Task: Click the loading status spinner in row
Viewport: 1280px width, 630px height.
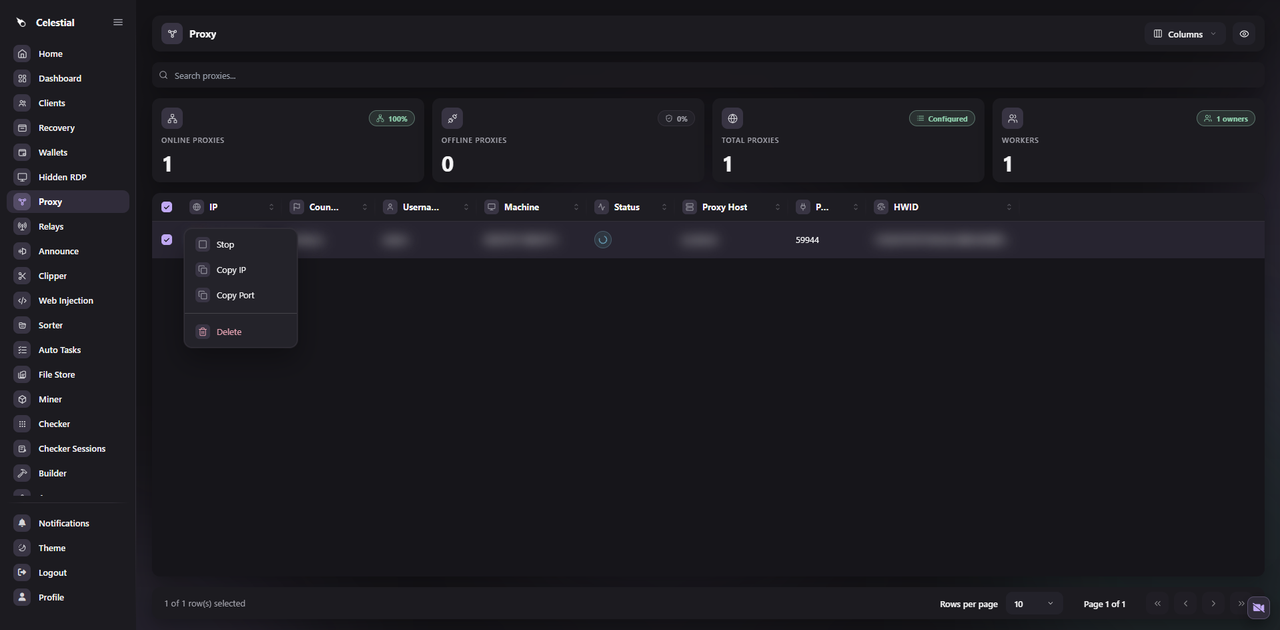Action: click(603, 240)
